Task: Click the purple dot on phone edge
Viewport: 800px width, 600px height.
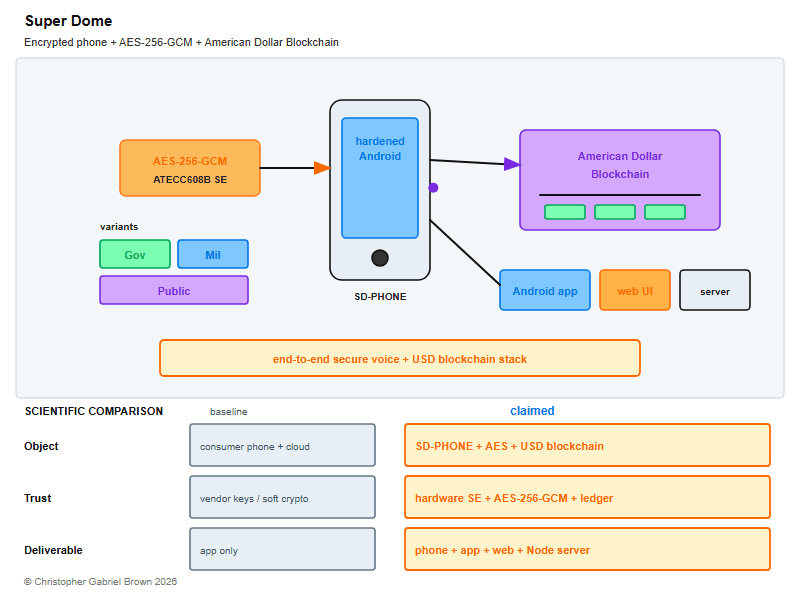Action: [433, 188]
